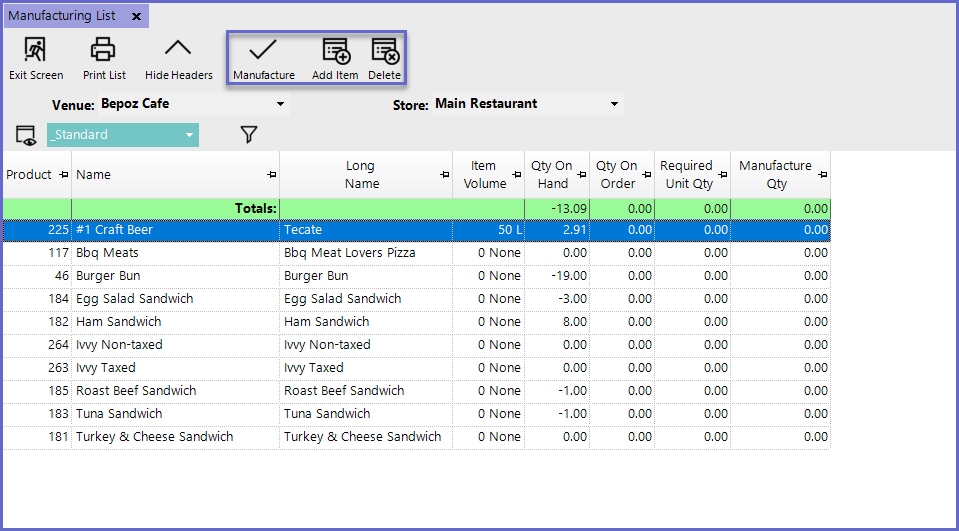Click the view layout eye icon

pyautogui.click(x=26, y=135)
